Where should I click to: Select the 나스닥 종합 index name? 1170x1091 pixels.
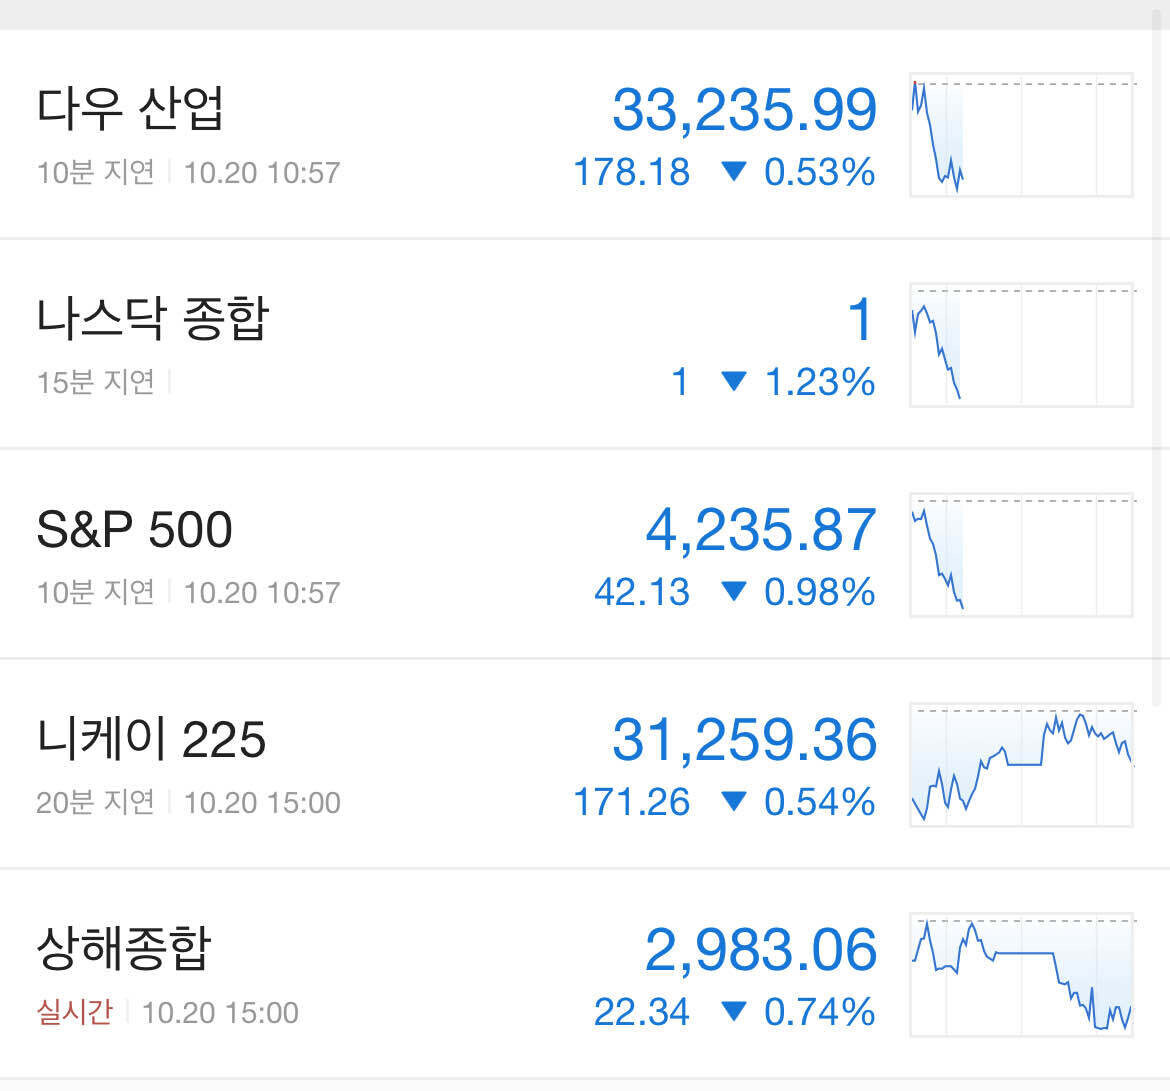(148, 318)
